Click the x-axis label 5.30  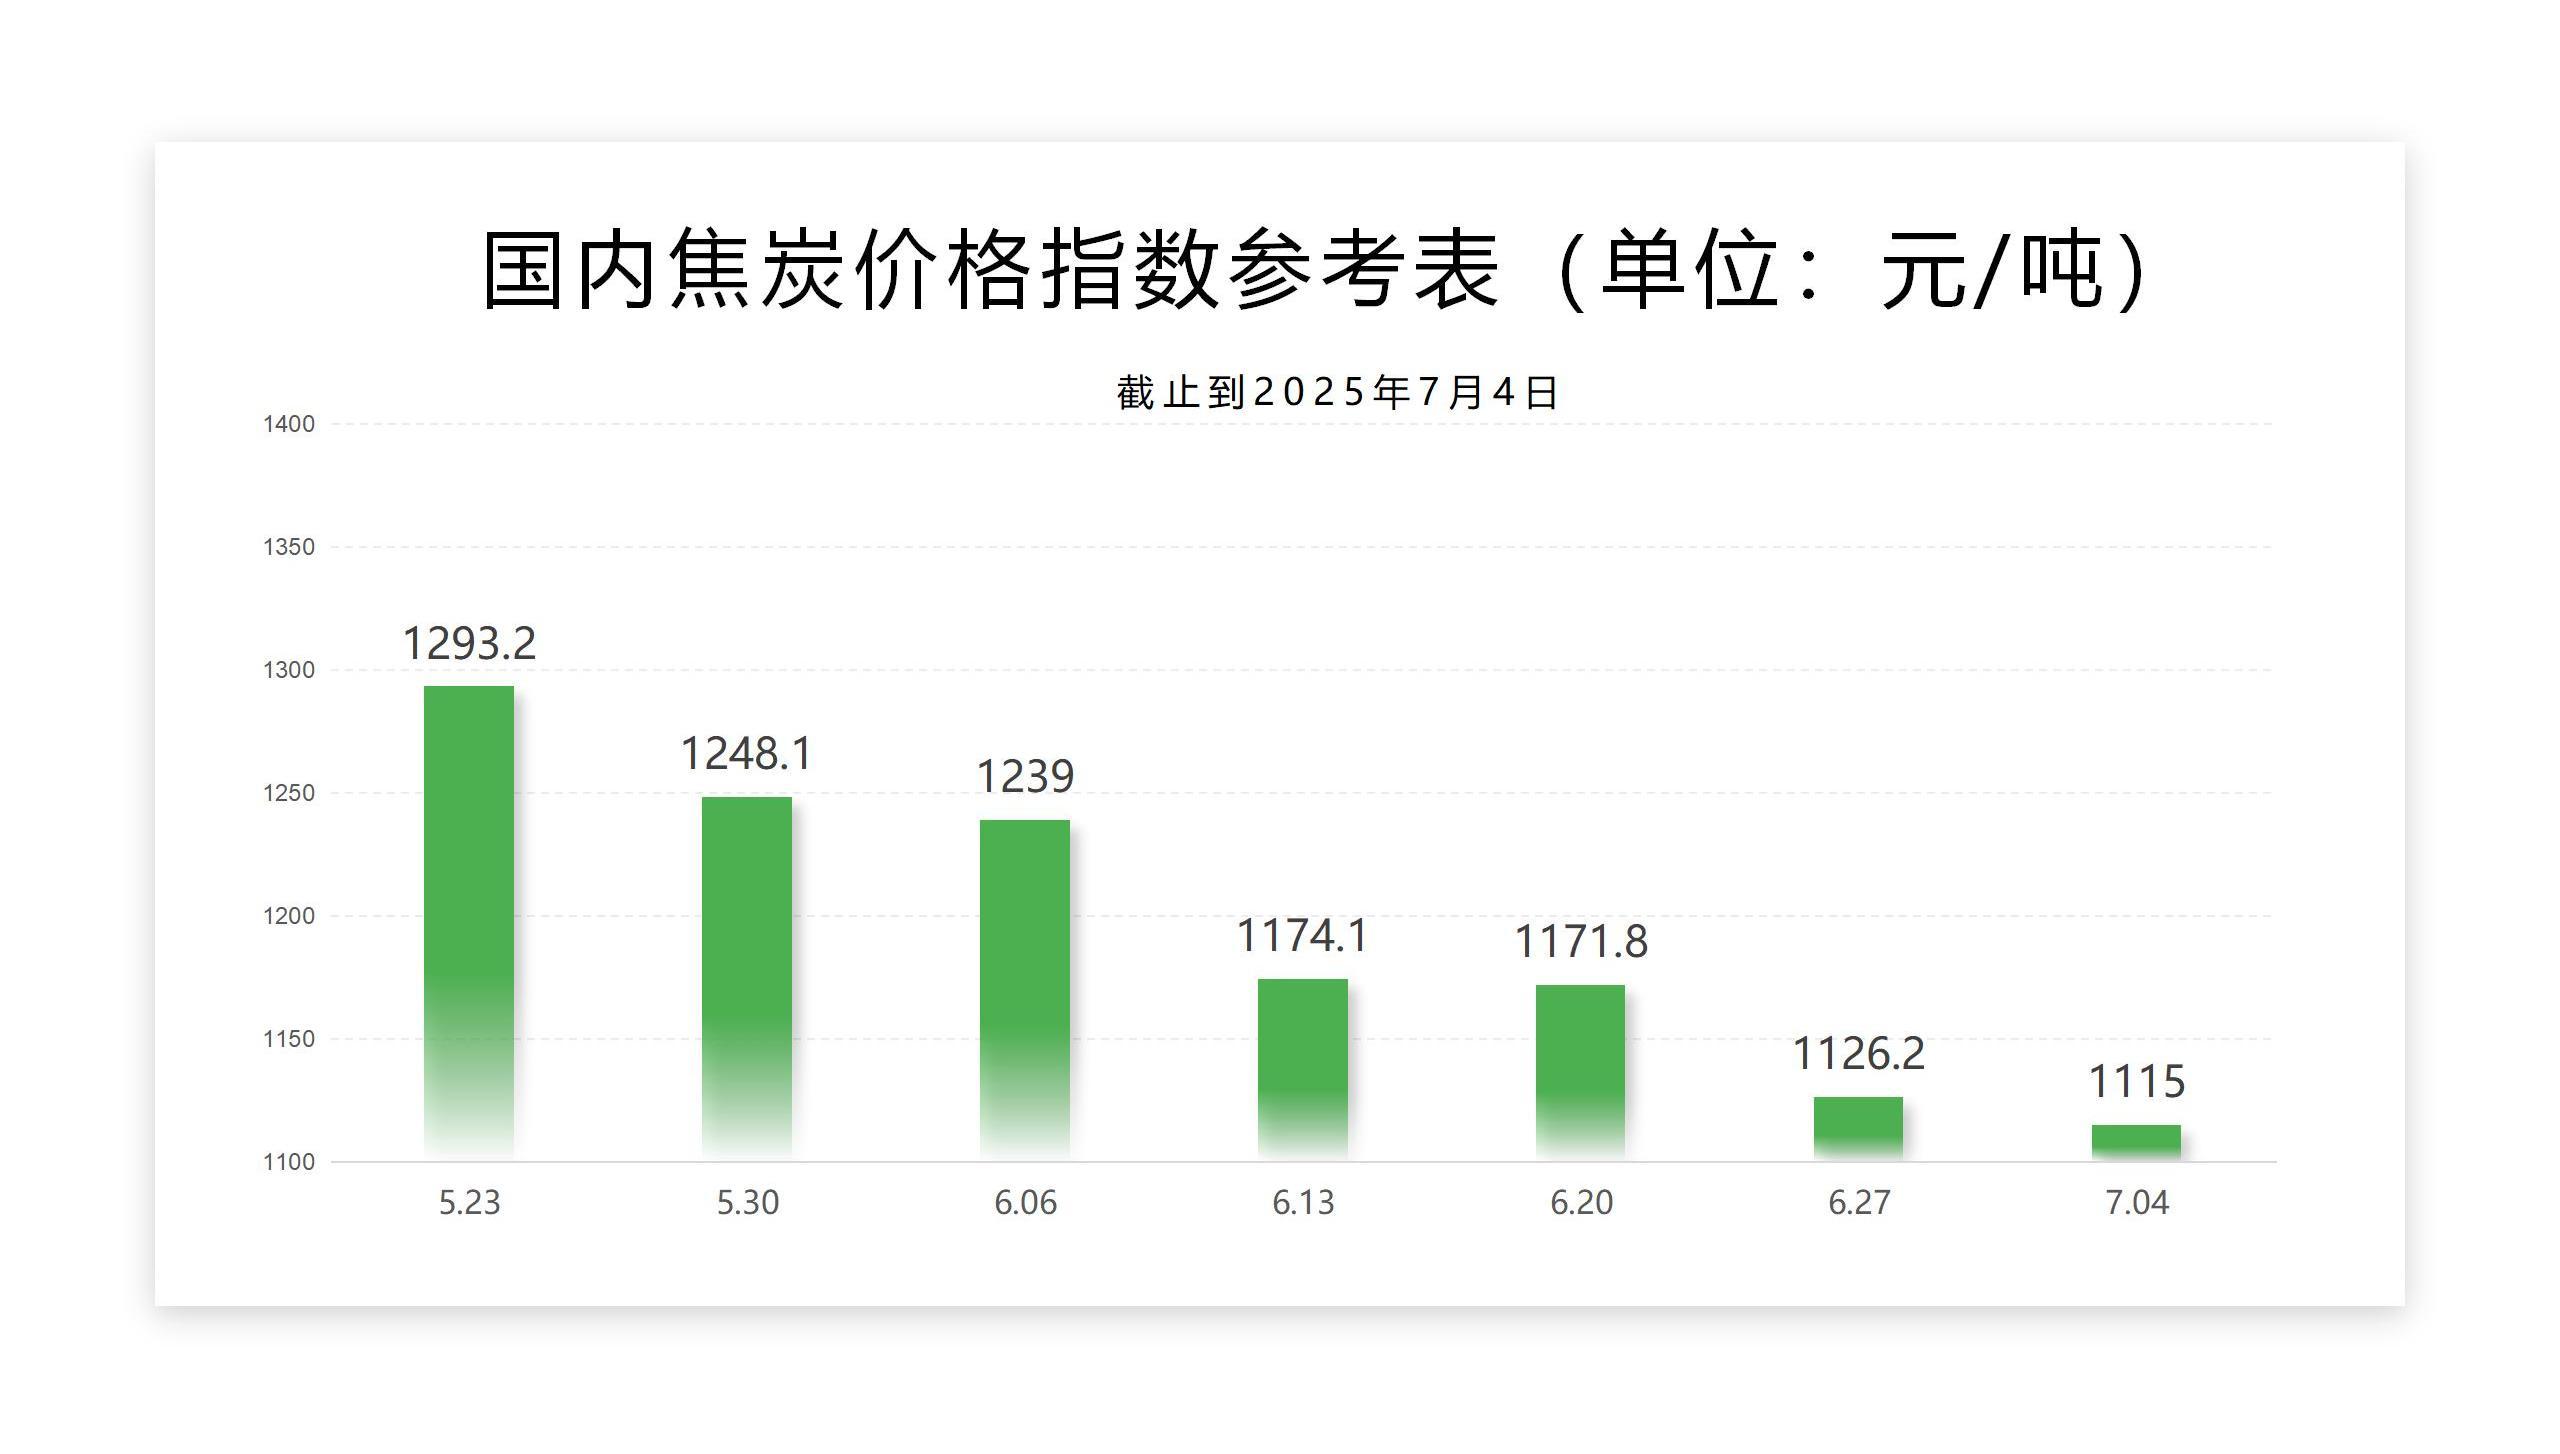point(747,1202)
